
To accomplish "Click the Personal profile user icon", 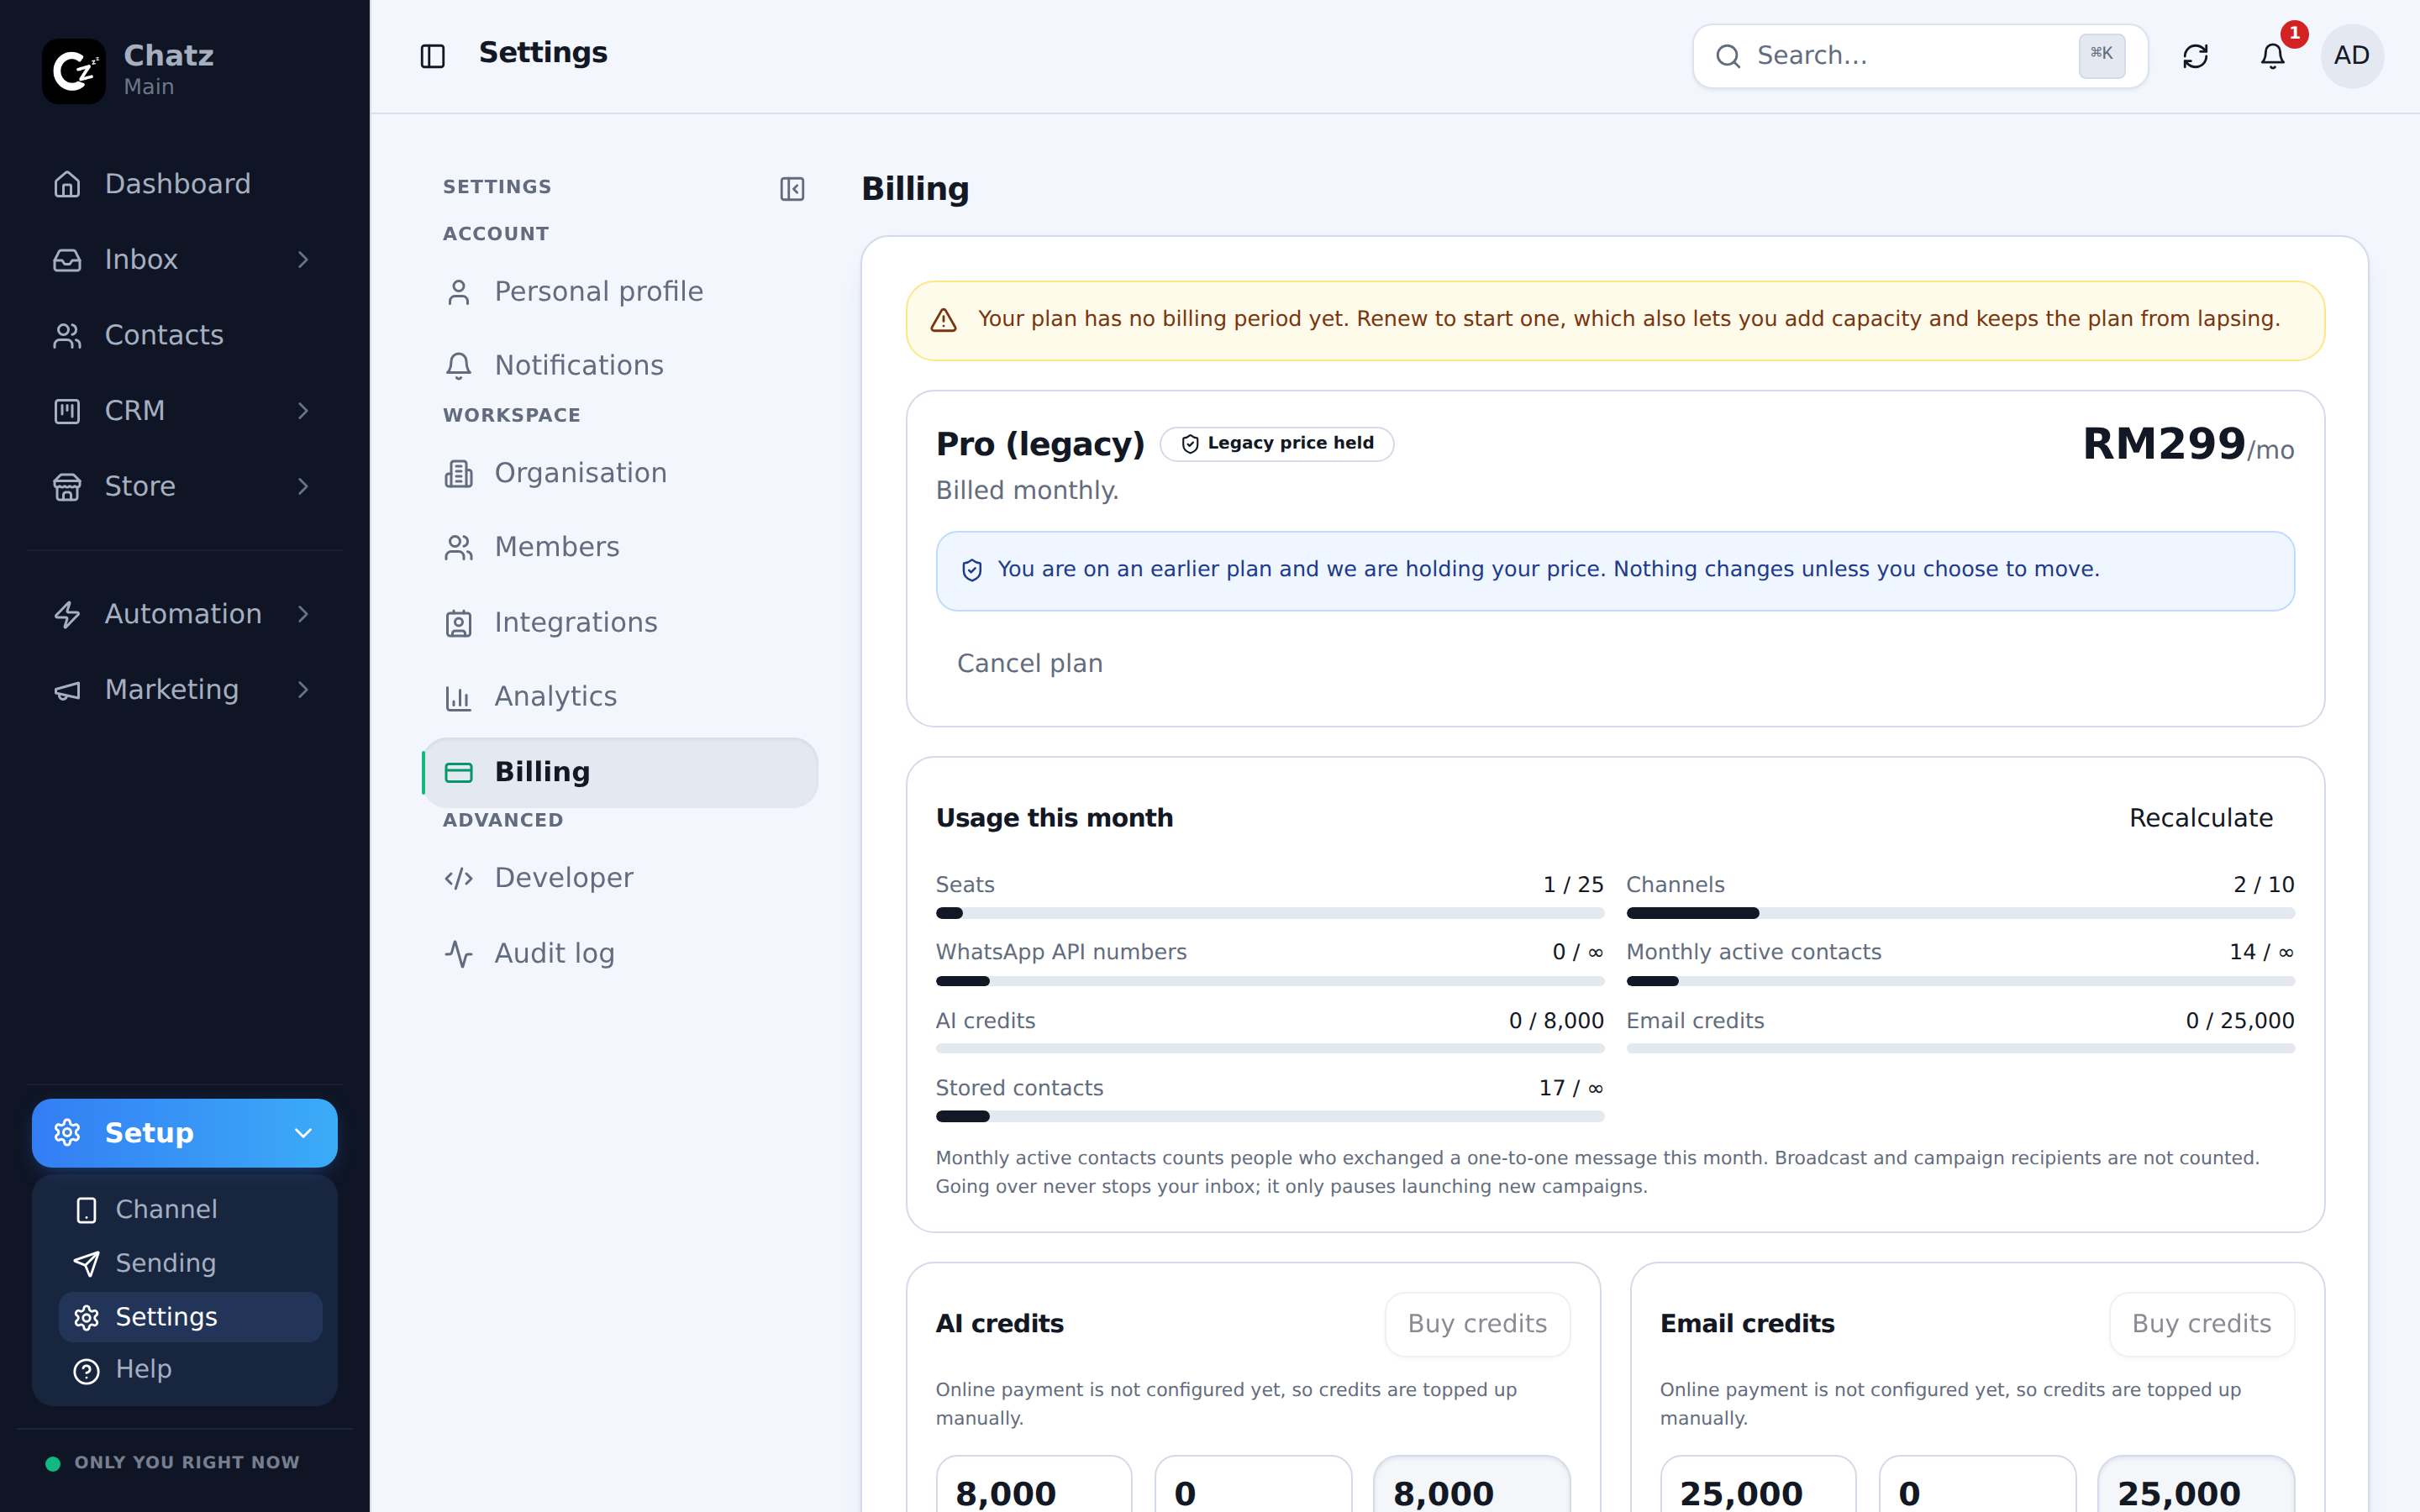I will click(x=458, y=292).
